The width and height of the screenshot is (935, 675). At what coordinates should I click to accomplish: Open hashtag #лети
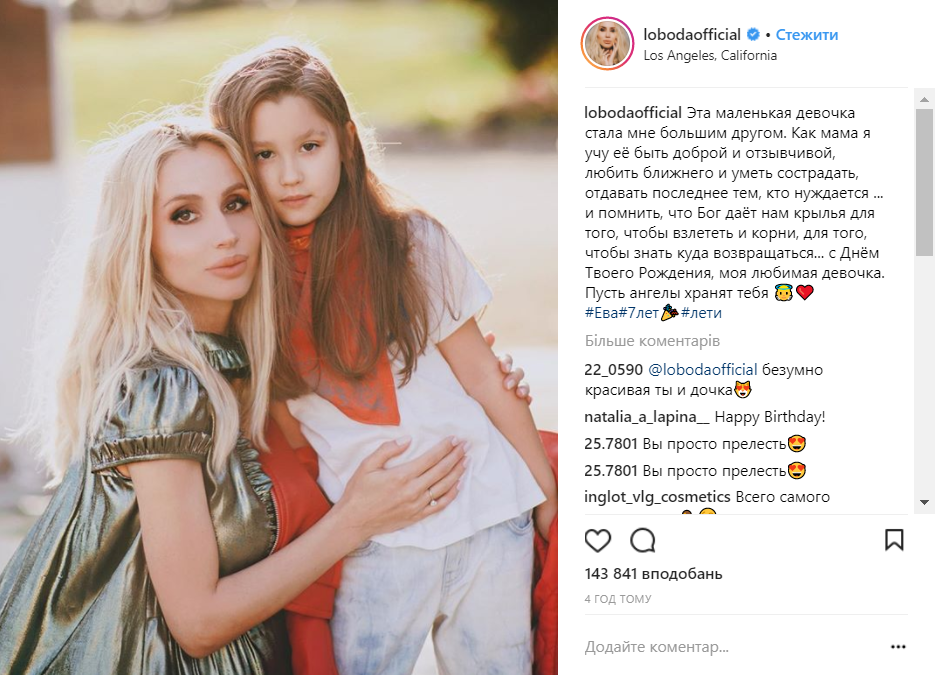point(701,312)
